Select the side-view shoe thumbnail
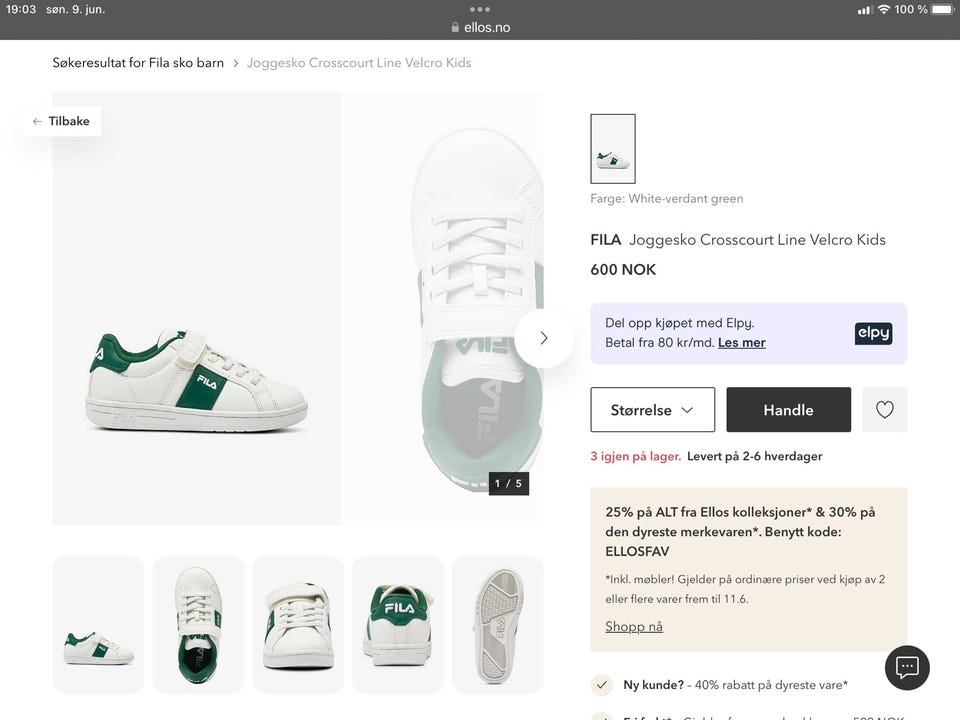960x720 pixels. (x=98, y=625)
